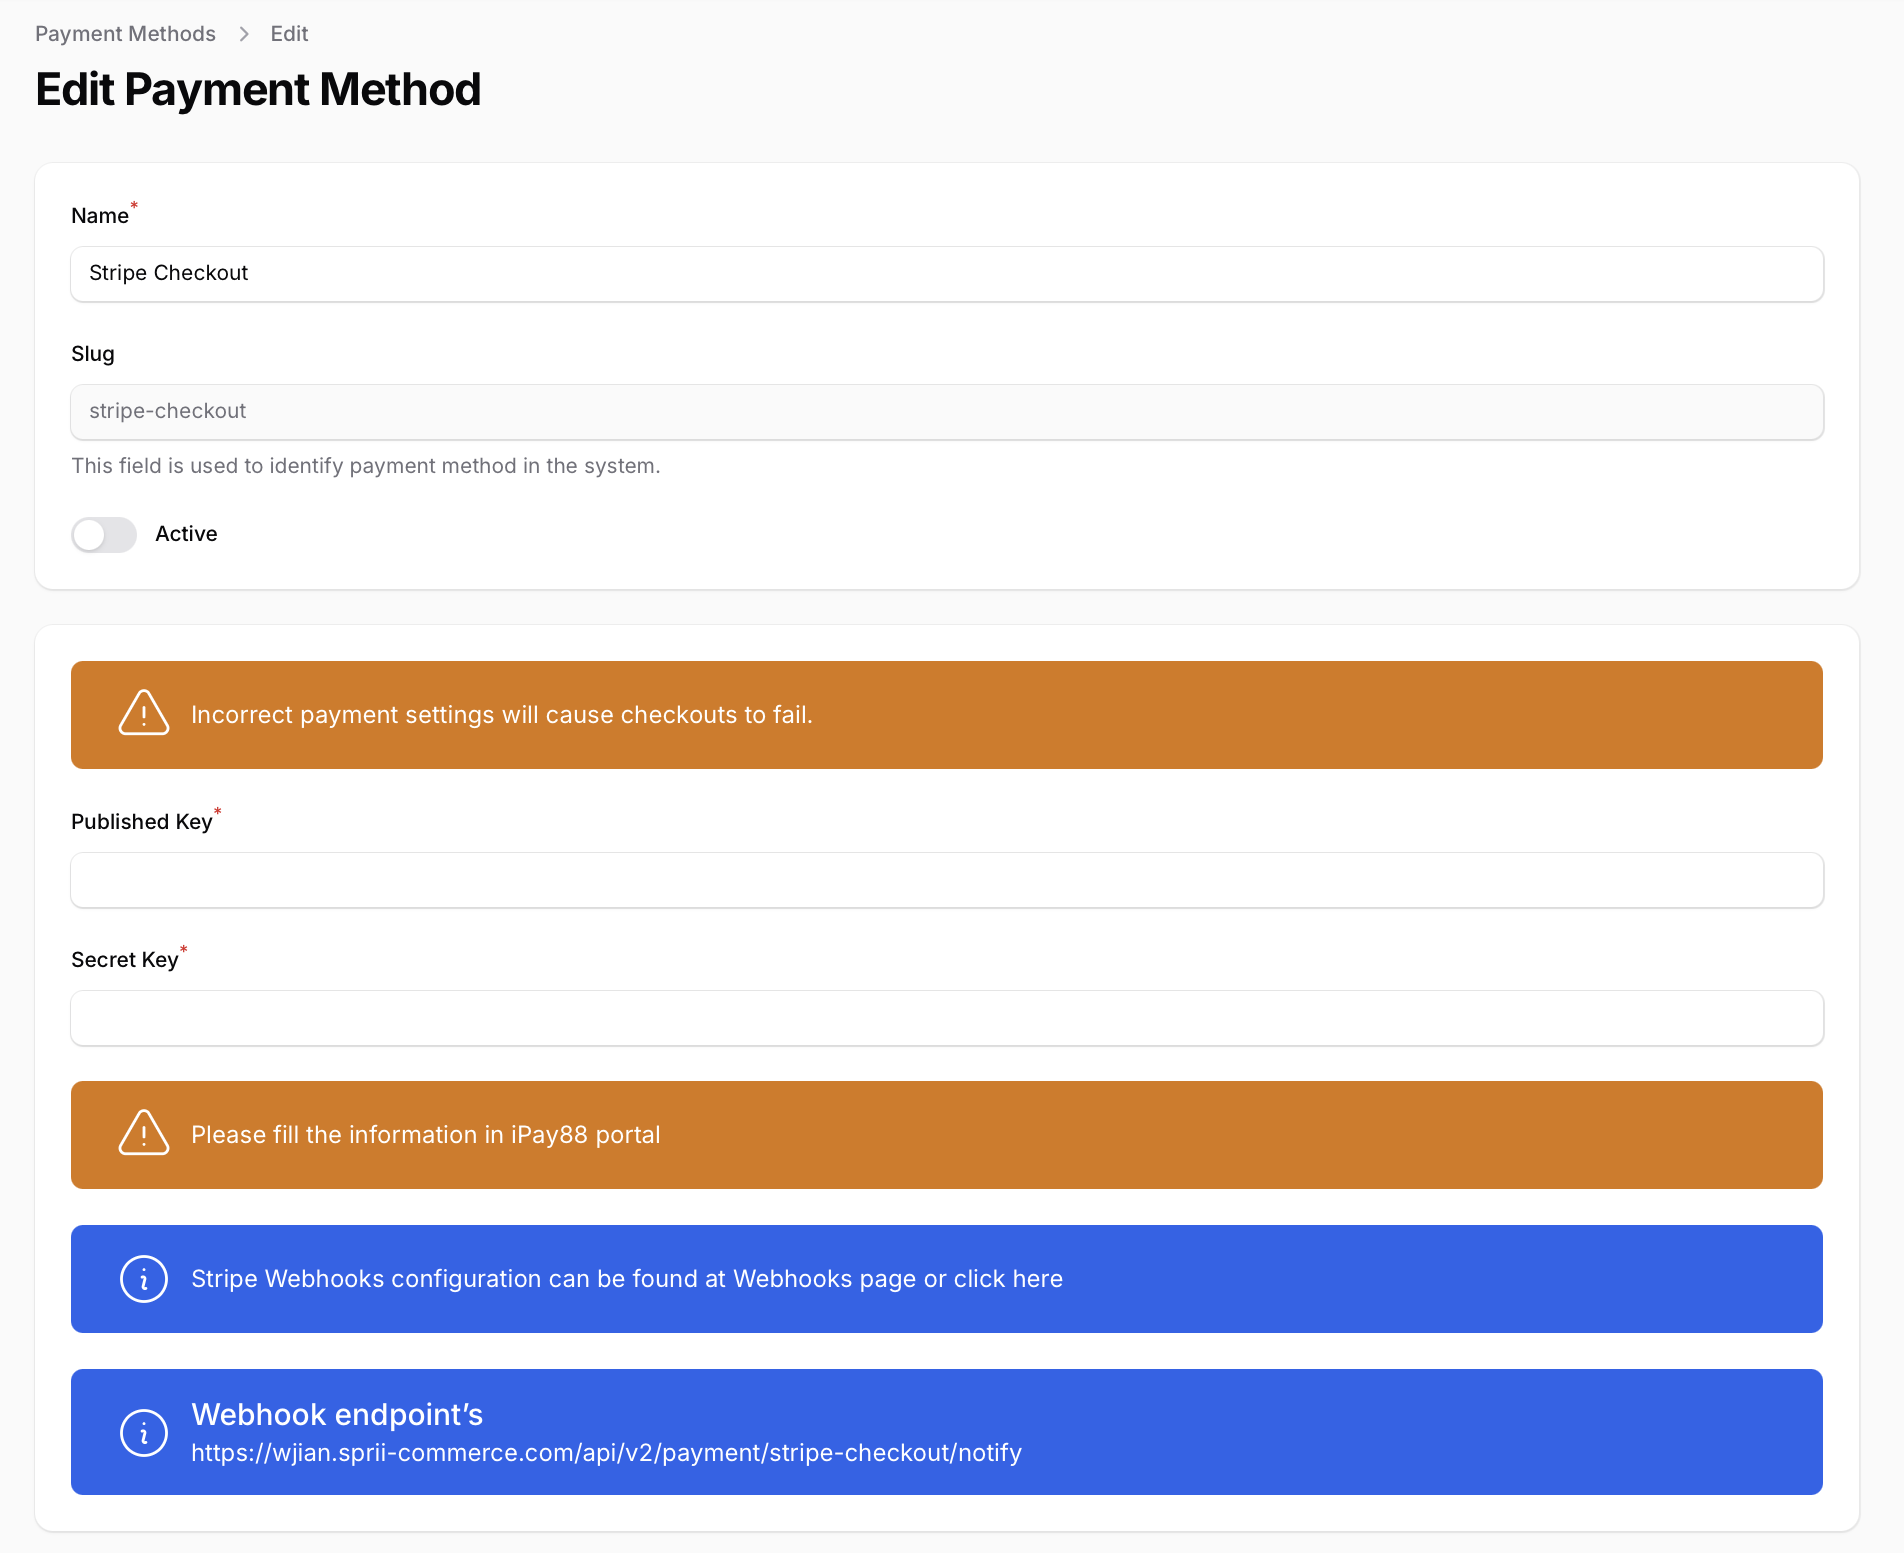1904x1553 pixels.
Task: Focus the Published Key input
Action: coord(947,880)
